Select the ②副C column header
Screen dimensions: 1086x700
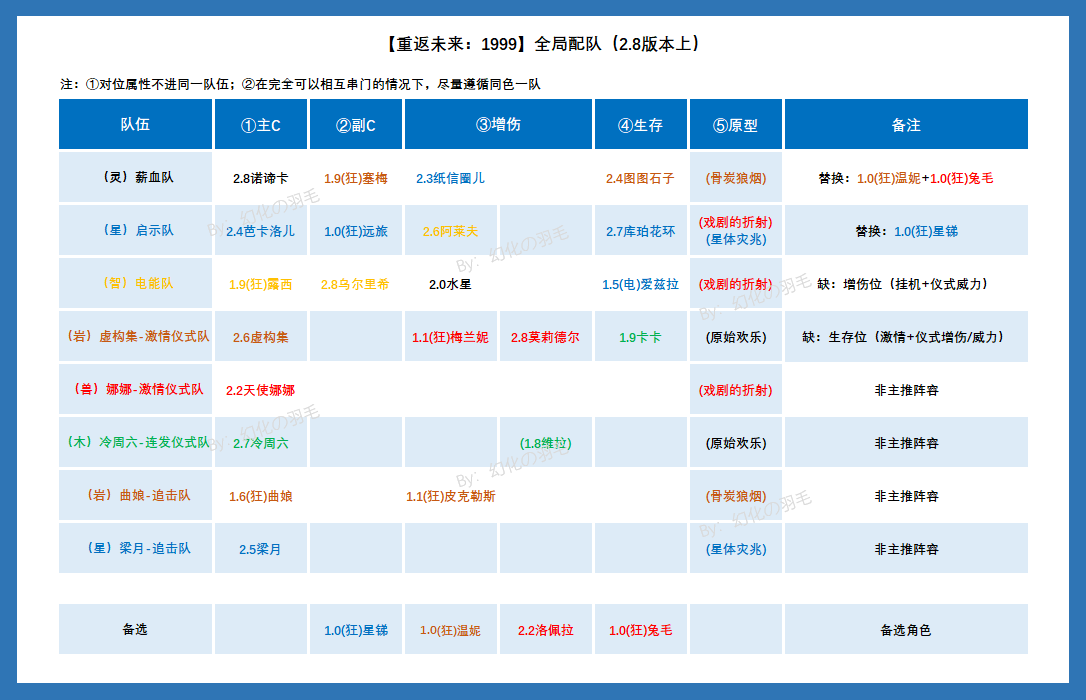[355, 124]
